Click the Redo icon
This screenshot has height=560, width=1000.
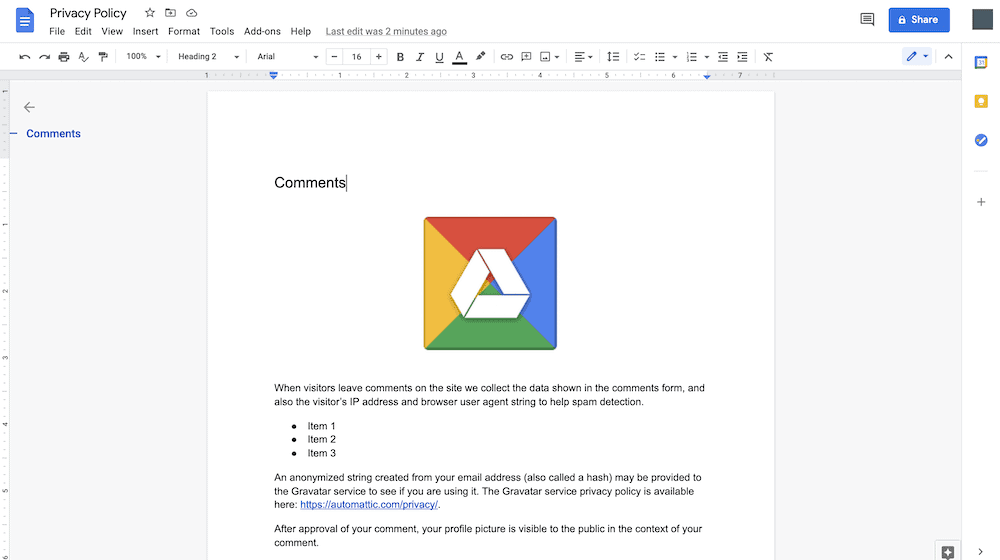pyautogui.click(x=44, y=57)
